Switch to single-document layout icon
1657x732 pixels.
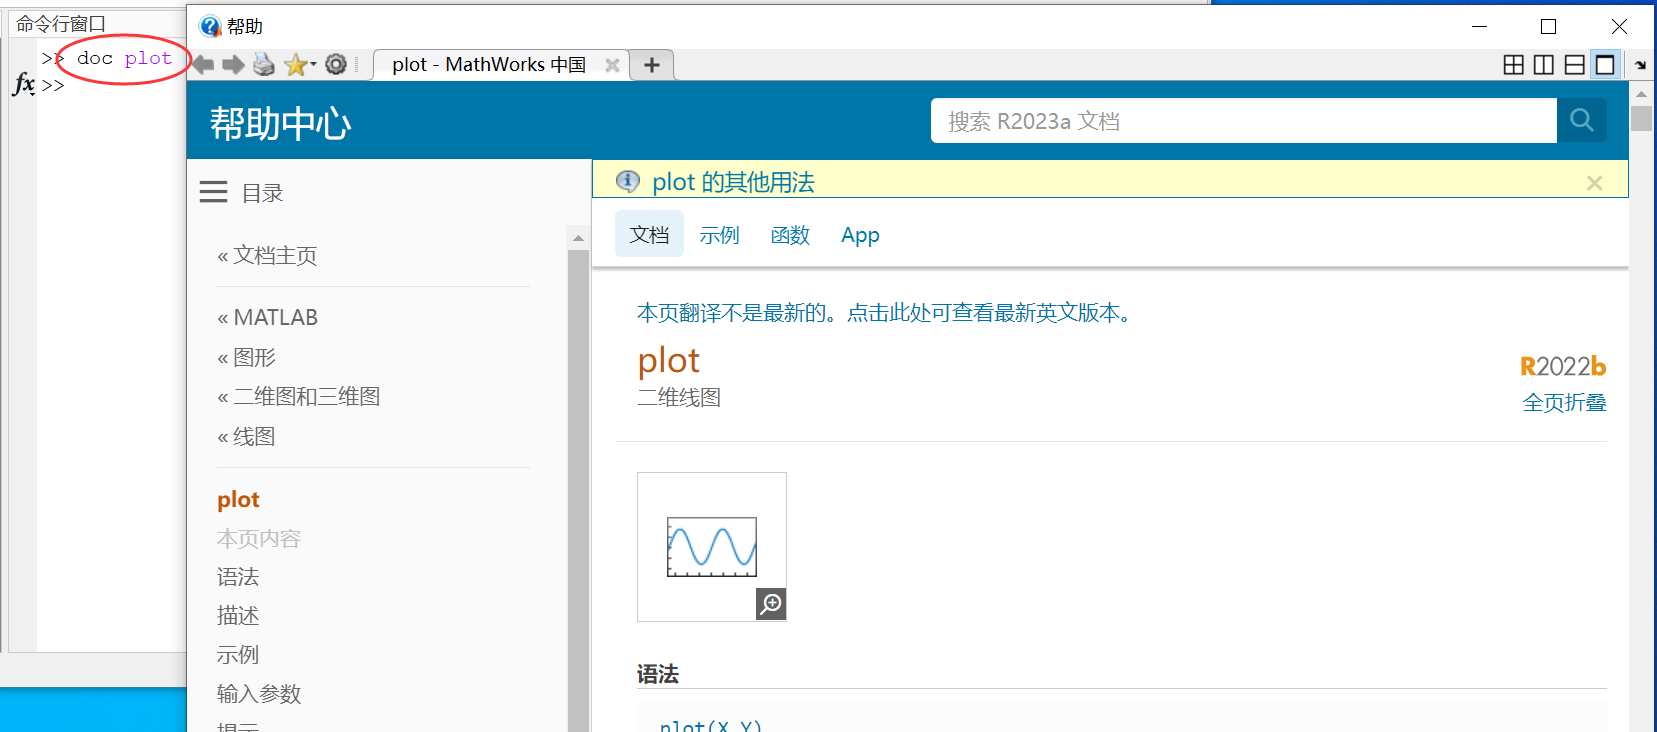coord(1605,65)
